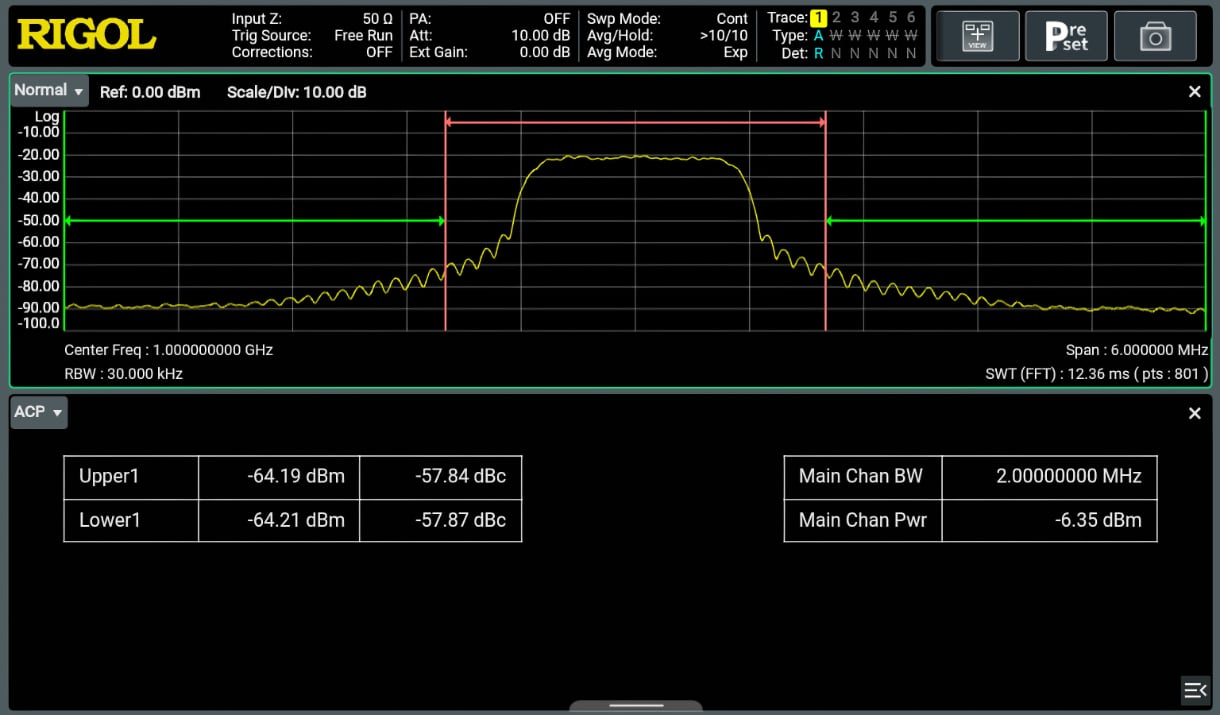Click Ref: 0.00 dBm level
This screenshot has height=715, width=1220.
point(150,92)
